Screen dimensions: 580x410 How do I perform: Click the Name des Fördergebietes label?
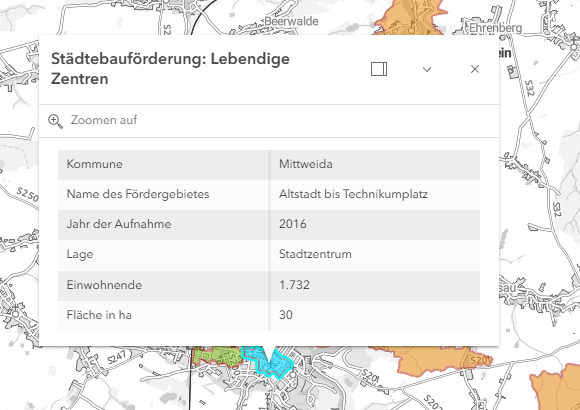(x=138, y=194)
